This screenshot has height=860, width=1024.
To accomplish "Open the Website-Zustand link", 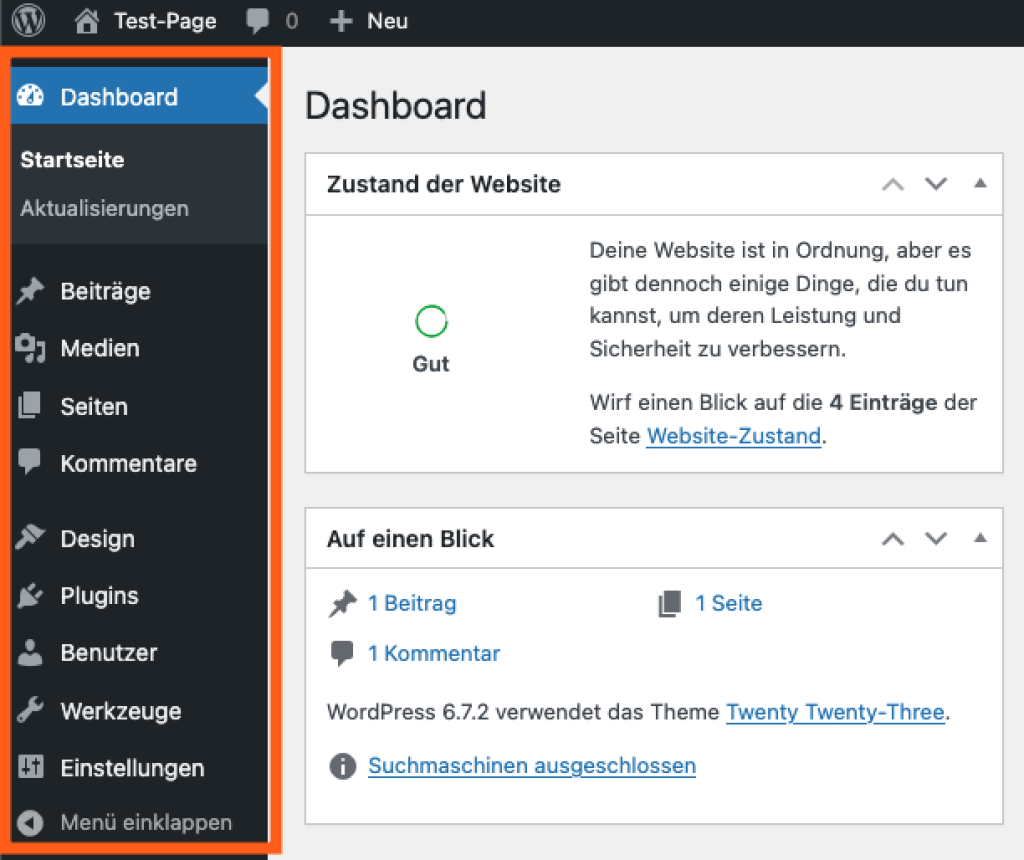I will 734,436.
